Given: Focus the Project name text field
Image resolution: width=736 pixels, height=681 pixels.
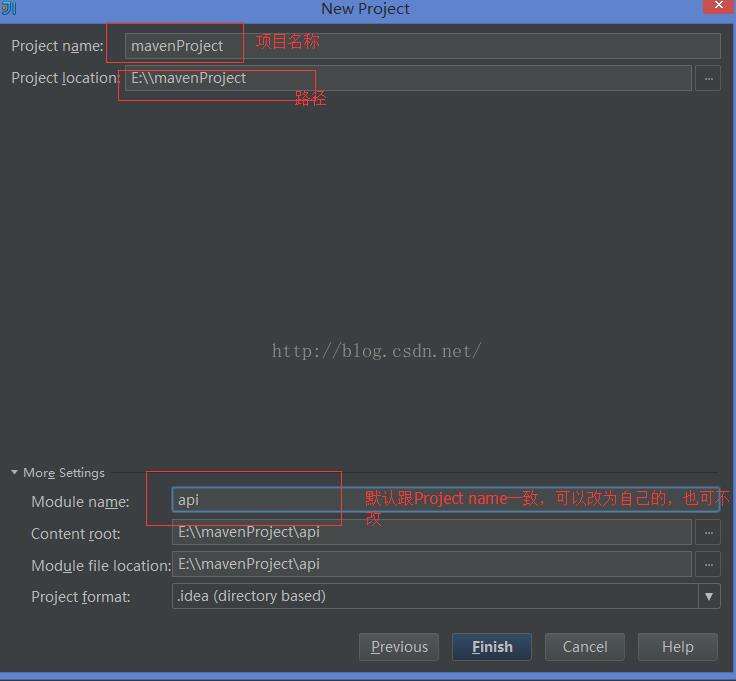Looking at the screenshot, I should click(x=420, y=46).
